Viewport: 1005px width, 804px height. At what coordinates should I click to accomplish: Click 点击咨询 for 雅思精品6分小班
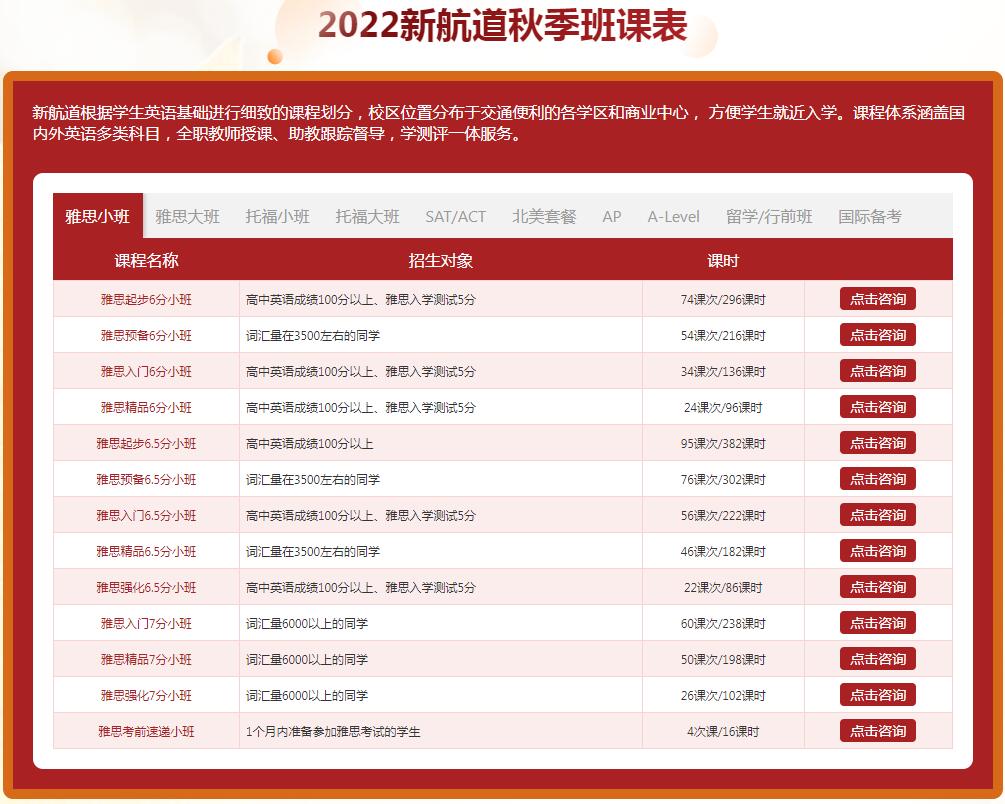coord(877,406)
